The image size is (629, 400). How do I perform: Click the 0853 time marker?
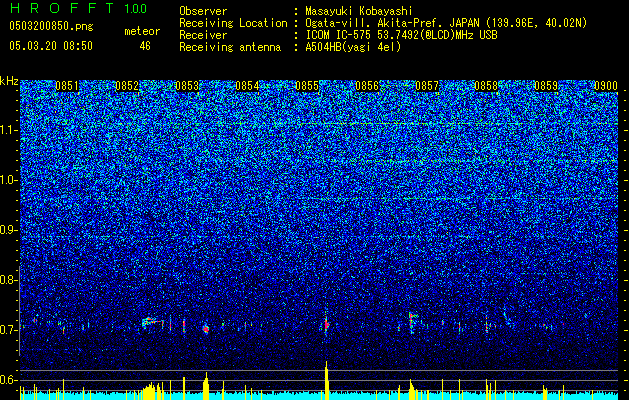tap(187, 86)
